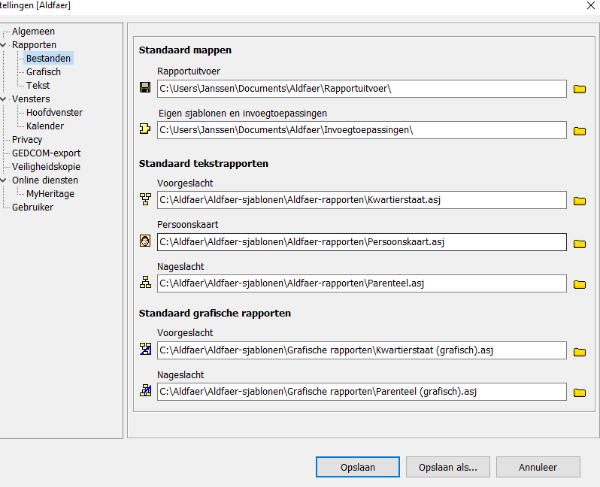Open the GEDCOM-export settings
The width and height of the screenshot is (600, 487).
coord(46,153)
